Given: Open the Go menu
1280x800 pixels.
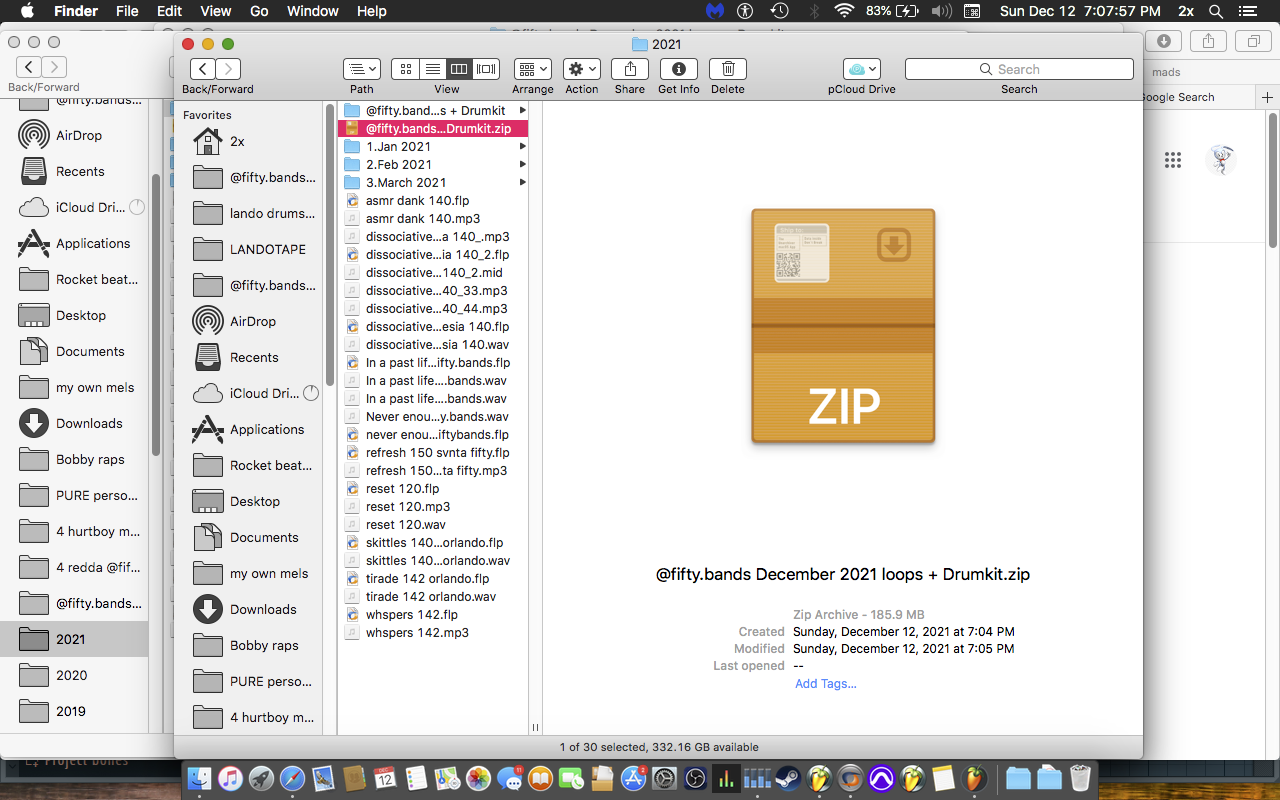Looking at the screenshot, I should pos(259,11).
